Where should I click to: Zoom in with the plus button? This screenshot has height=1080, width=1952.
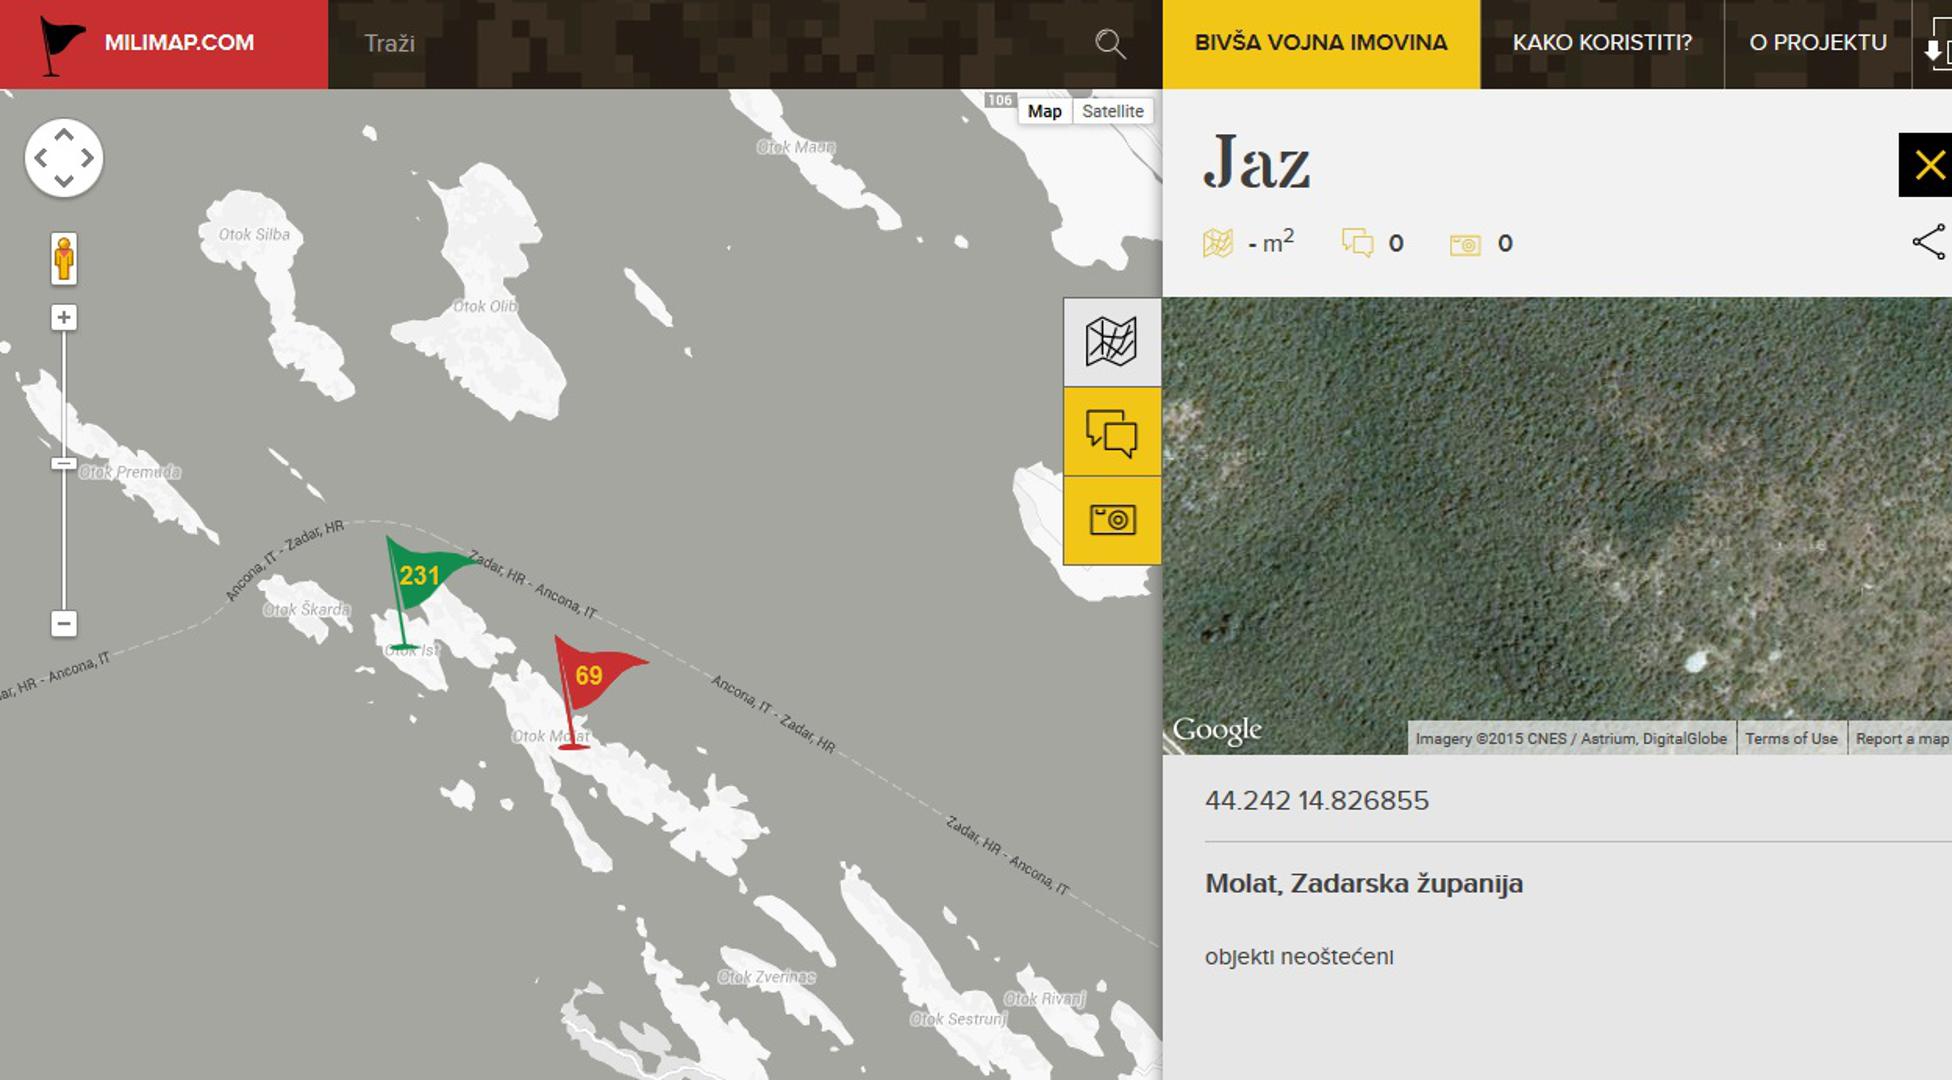click(64, 318)
